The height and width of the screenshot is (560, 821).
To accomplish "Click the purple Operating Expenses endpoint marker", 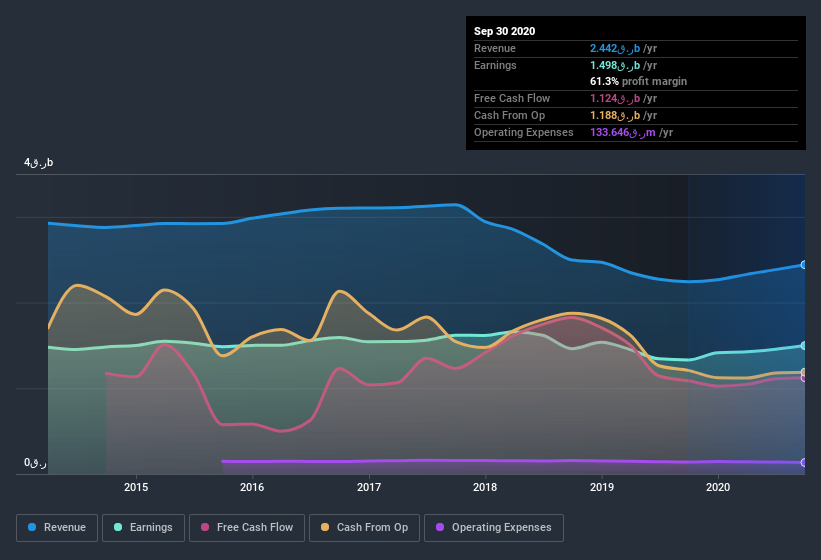I will pos(804,463).
